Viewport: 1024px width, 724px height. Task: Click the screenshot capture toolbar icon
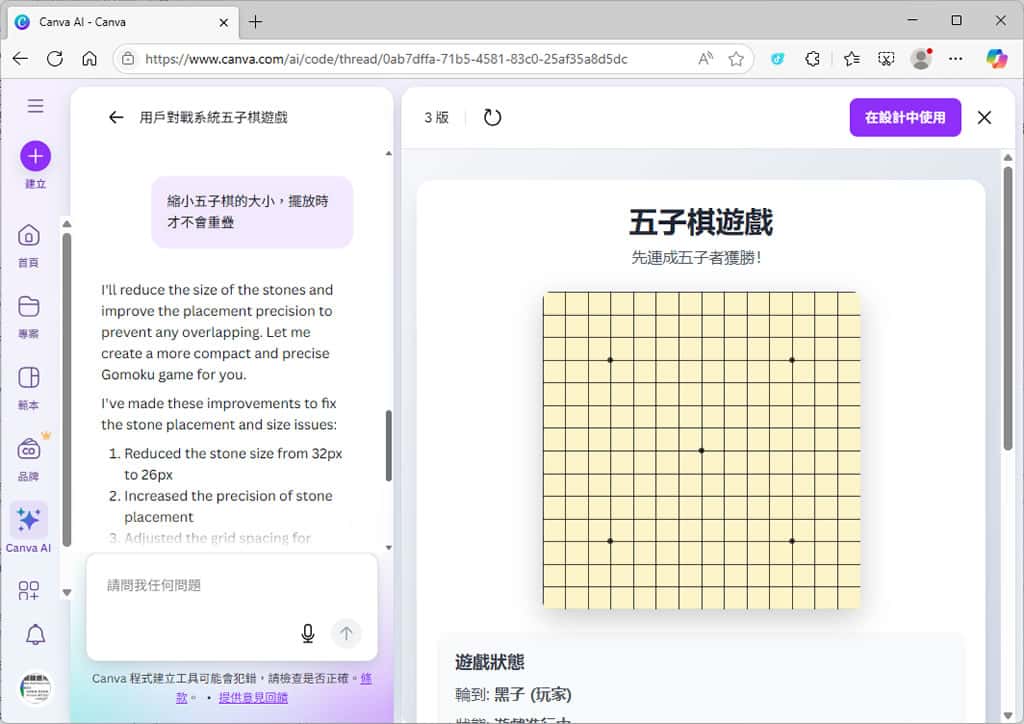tap(886, 59)
